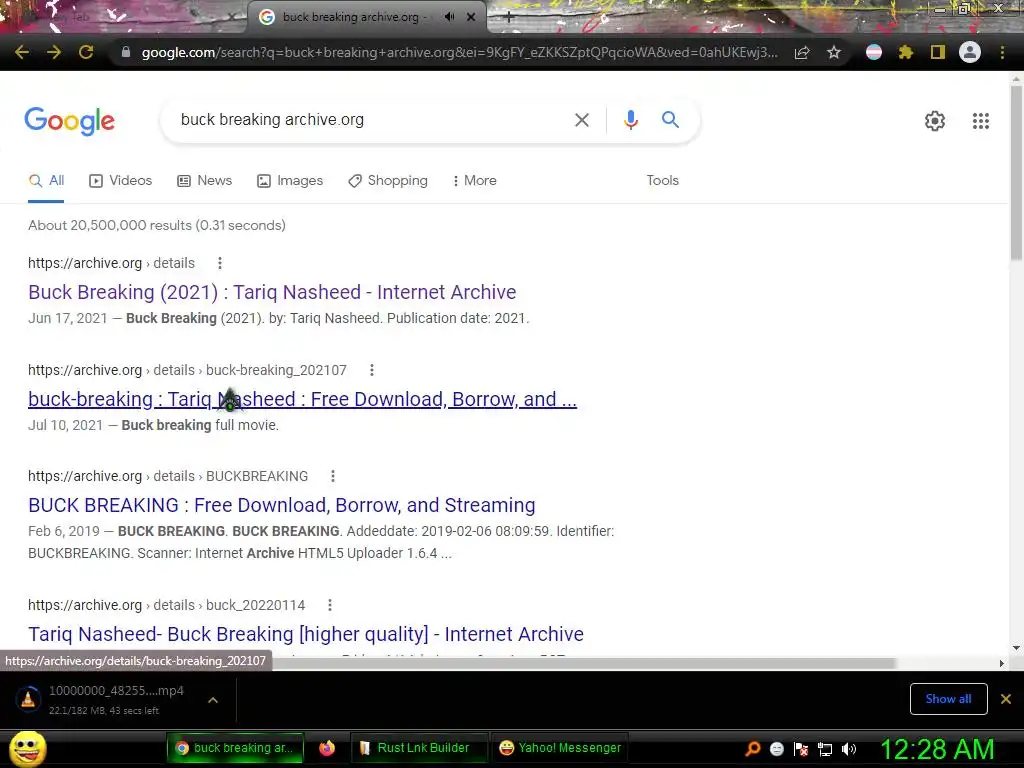Switch to Chrome taskbar button

tap(234, 748)
